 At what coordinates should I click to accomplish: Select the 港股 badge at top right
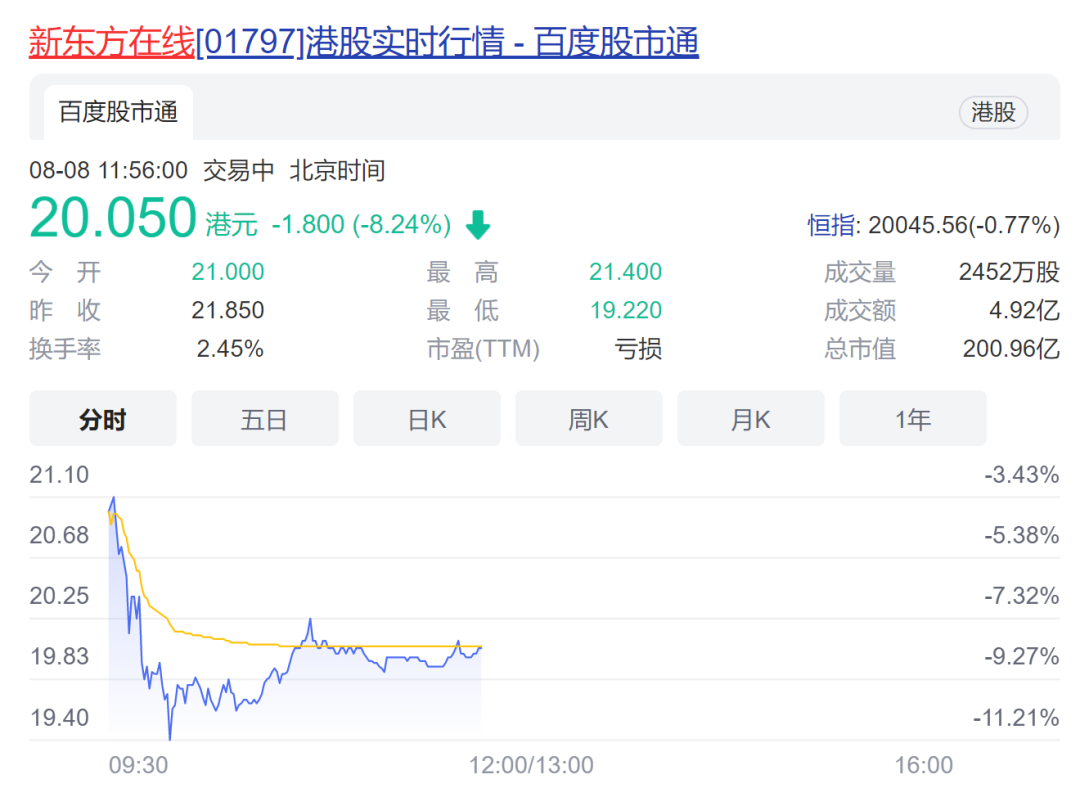(993, 112)
